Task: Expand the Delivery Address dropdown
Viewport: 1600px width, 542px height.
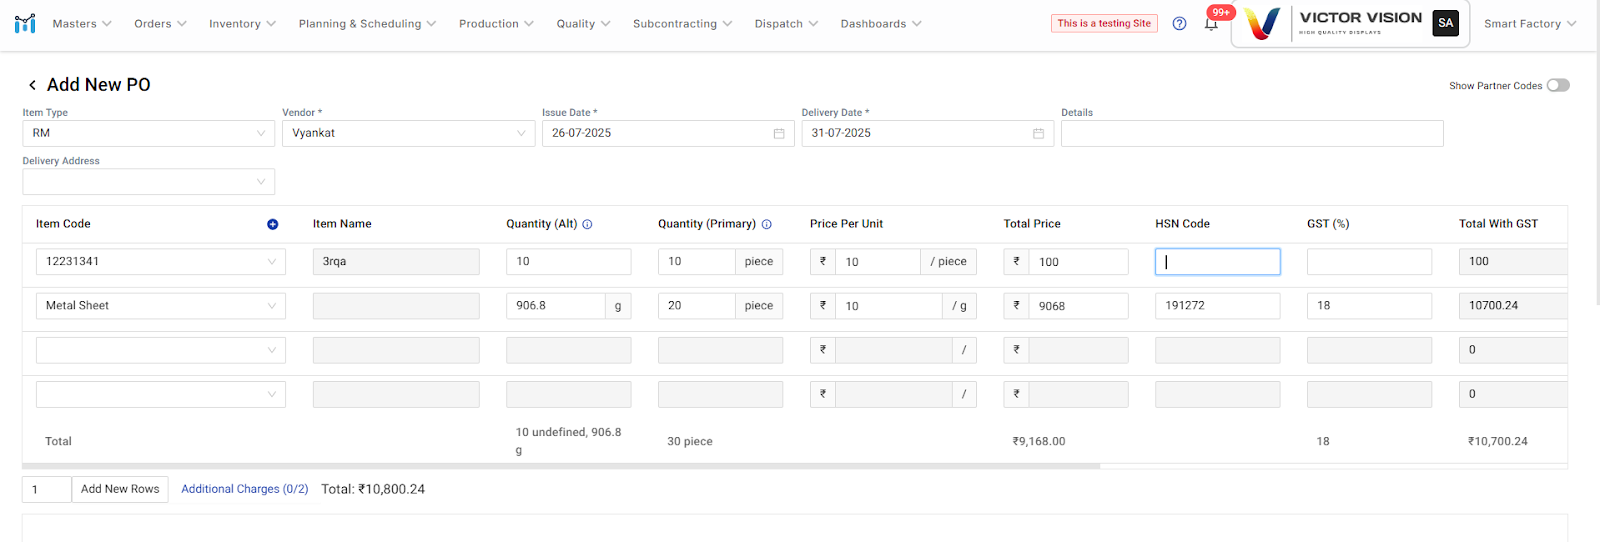Action: click(148, 181)
